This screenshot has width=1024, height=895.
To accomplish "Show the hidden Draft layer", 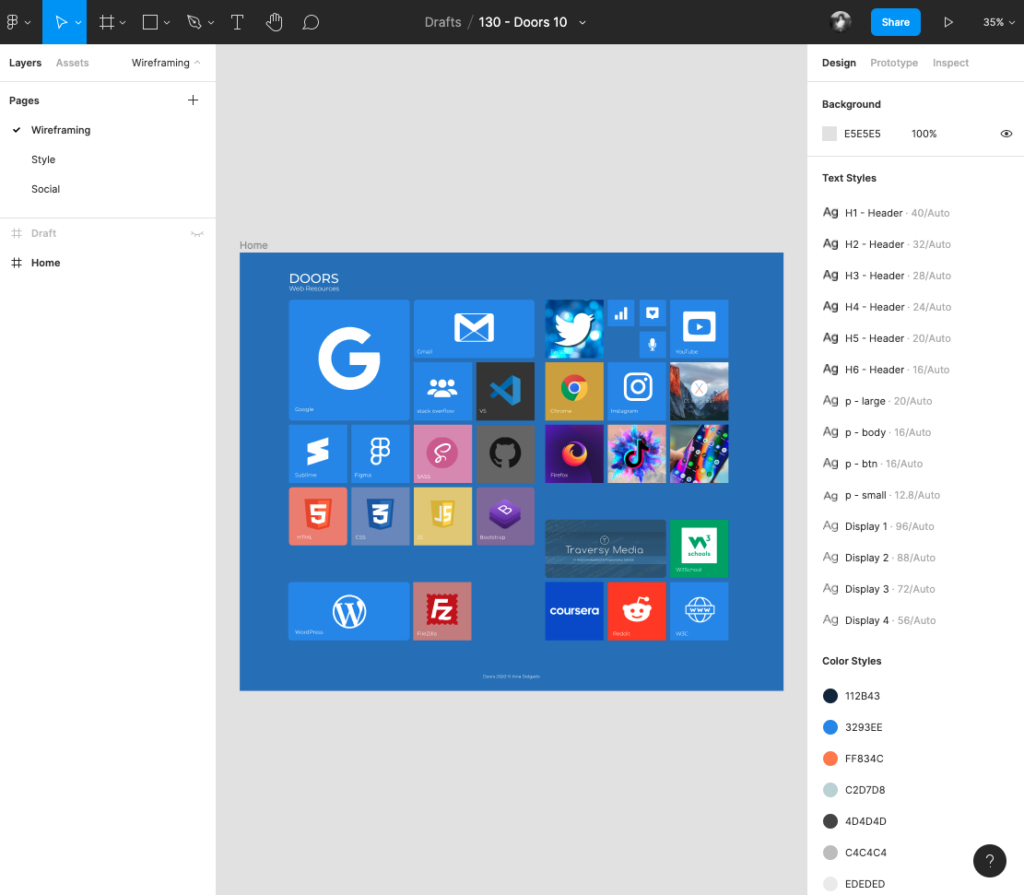I will pos(197,233).
